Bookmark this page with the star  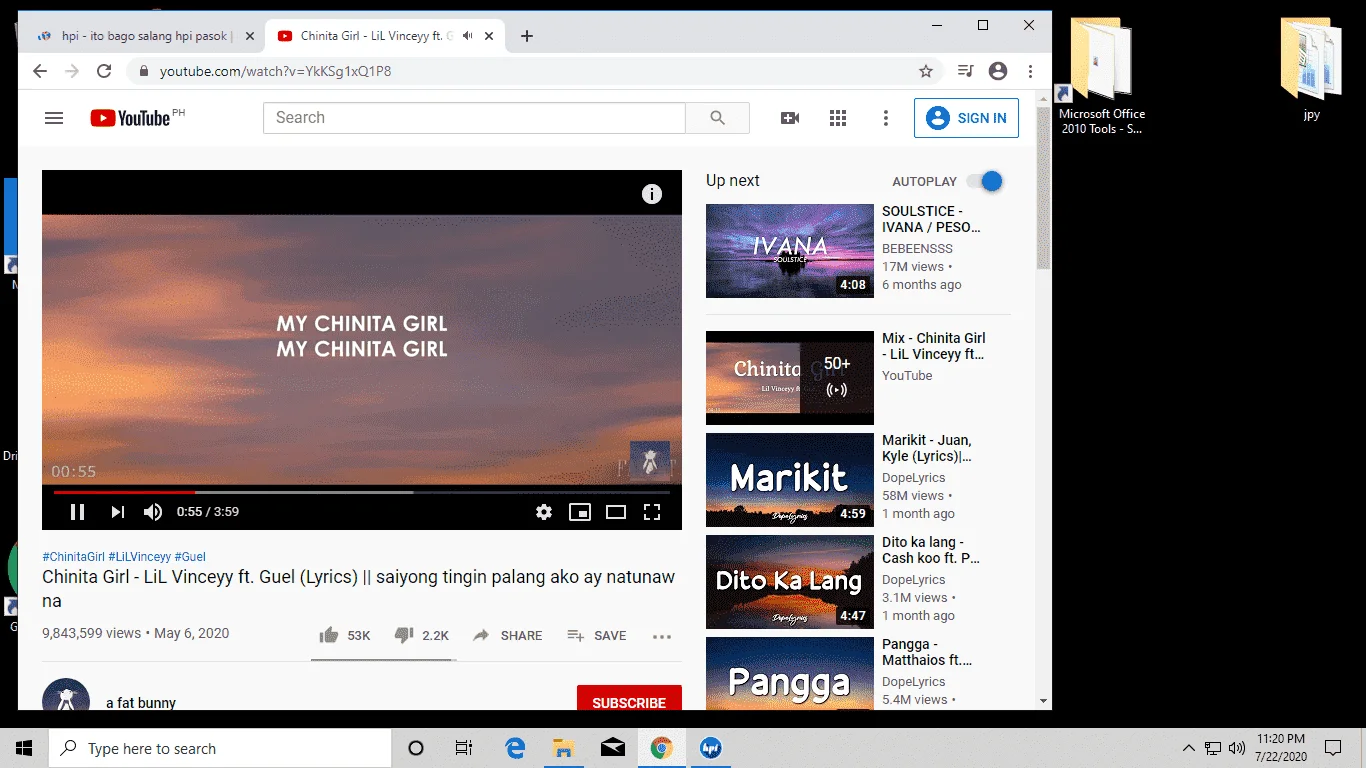926,71
